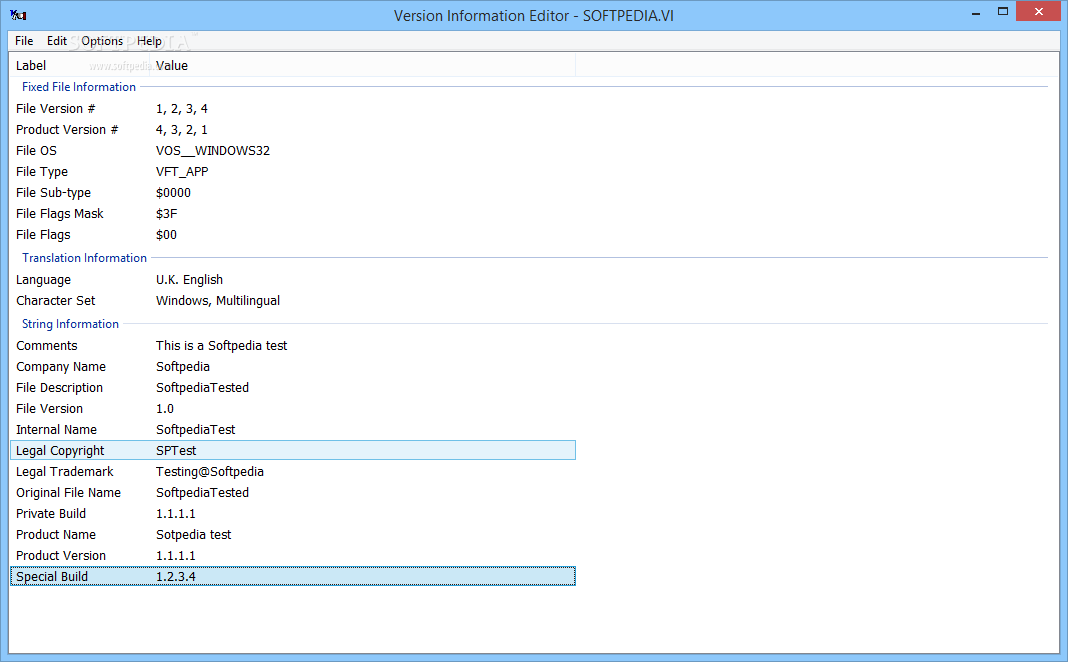Viewport: 1068px width, 662px height.
Task: Select the File Flags label
Action: (43, 235)
